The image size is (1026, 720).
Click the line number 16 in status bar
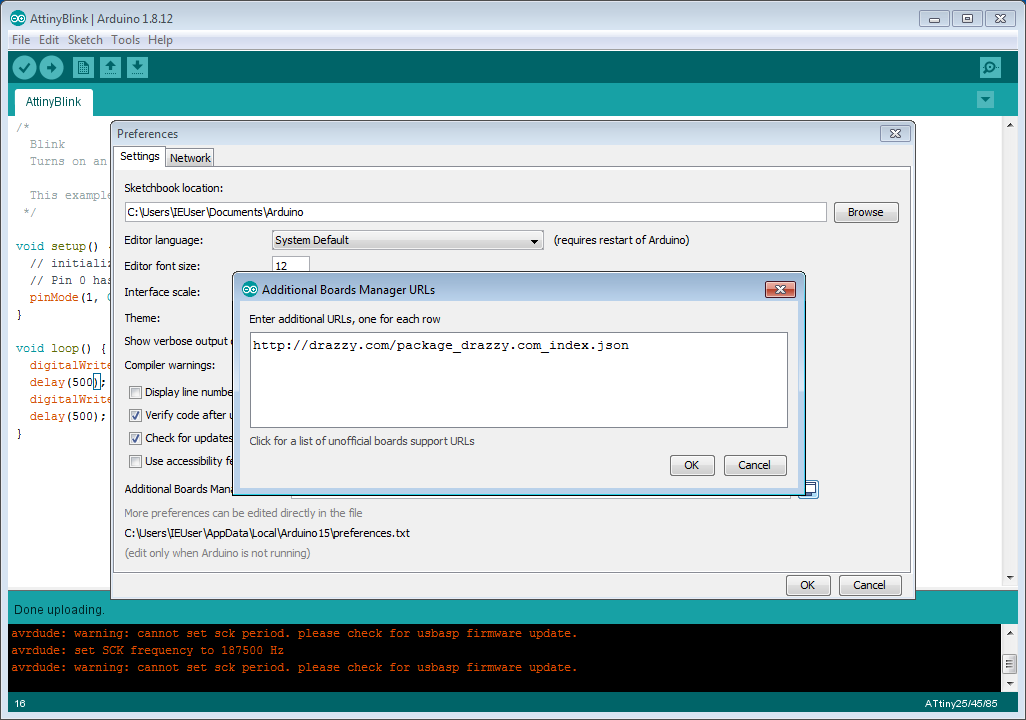(x=20, y=704)
